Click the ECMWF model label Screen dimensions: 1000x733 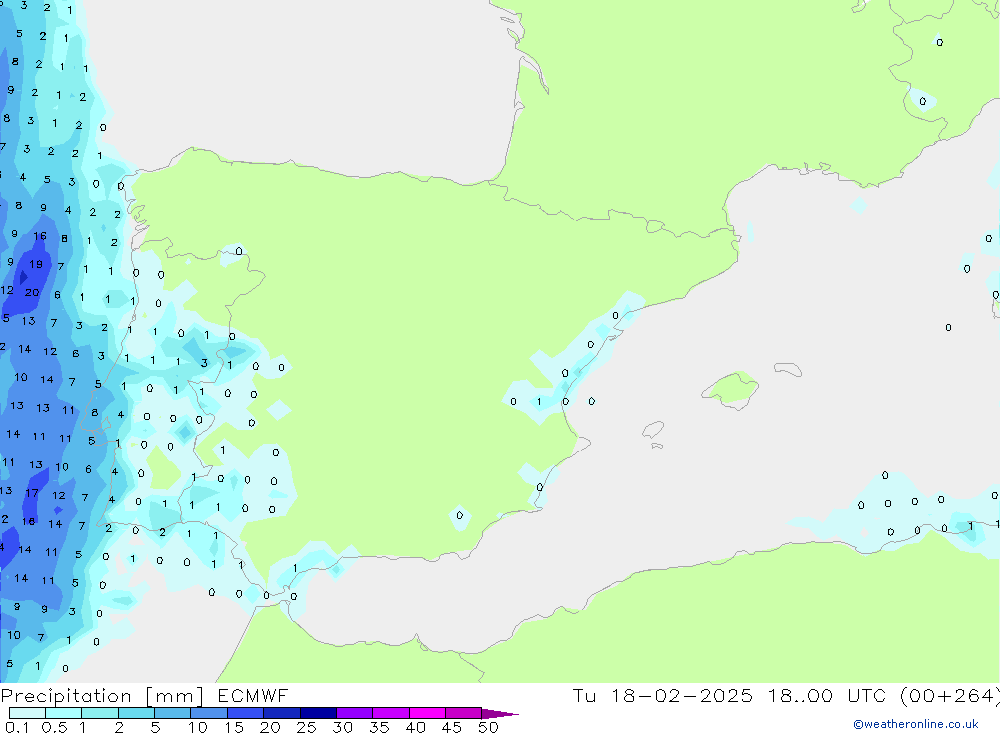point(253,695)
